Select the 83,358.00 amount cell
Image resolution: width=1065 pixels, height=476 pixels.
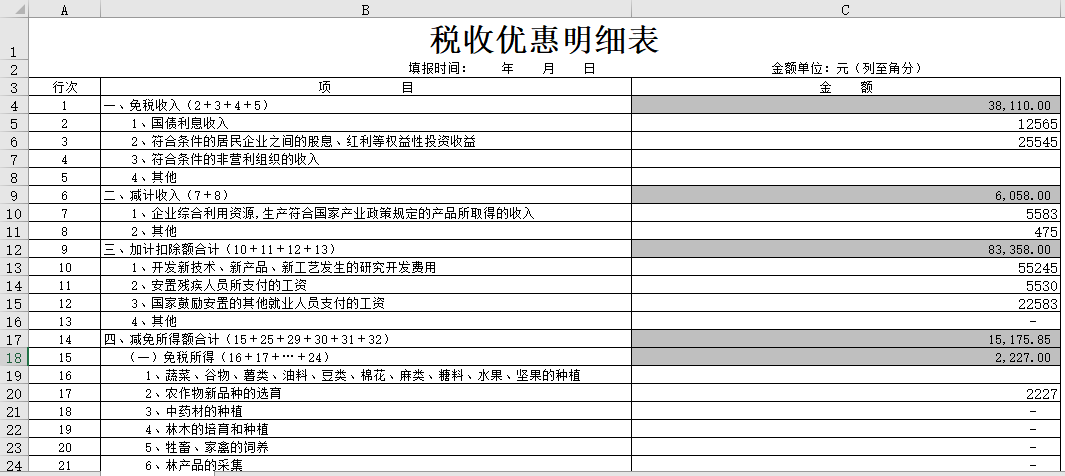tap(846, 249)
